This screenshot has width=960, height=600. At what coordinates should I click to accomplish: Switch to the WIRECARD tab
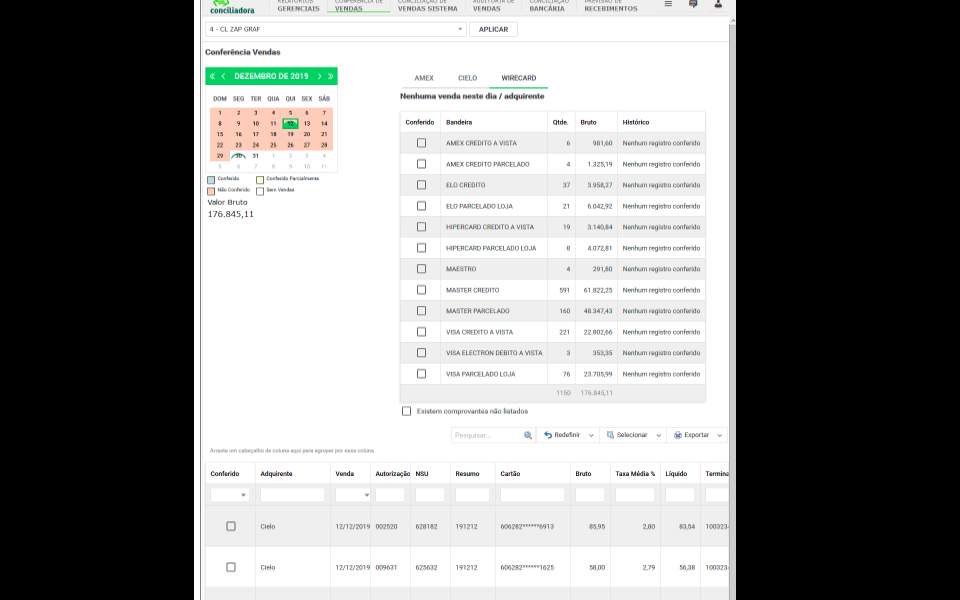(519, 78)
